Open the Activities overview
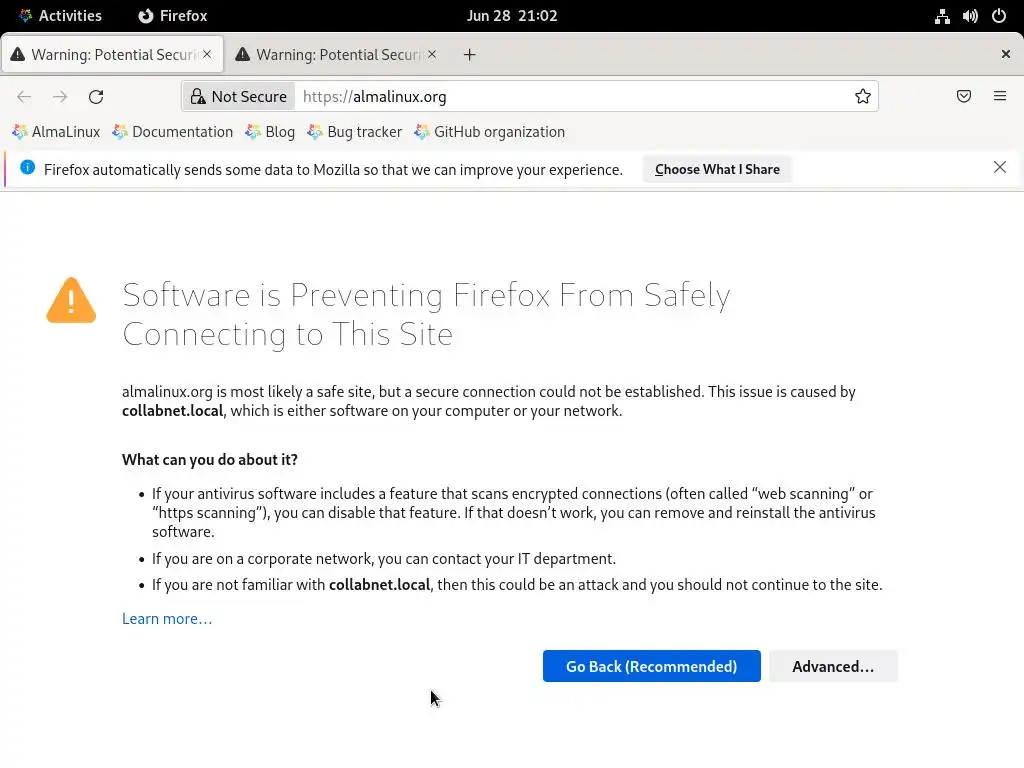Image resolution: width=1024 pixels, height=768 pixels. pyautogui.click(x=60, y=16)
